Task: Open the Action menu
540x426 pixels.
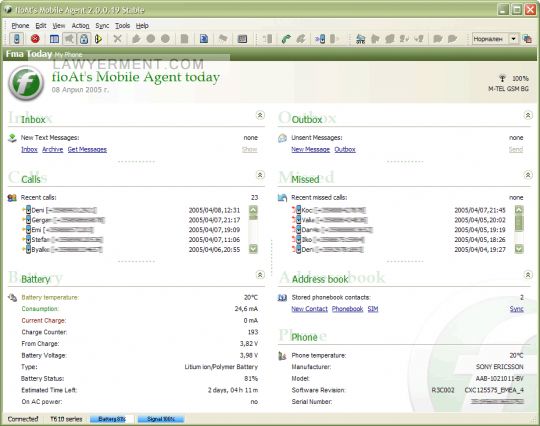Action: 80,26
